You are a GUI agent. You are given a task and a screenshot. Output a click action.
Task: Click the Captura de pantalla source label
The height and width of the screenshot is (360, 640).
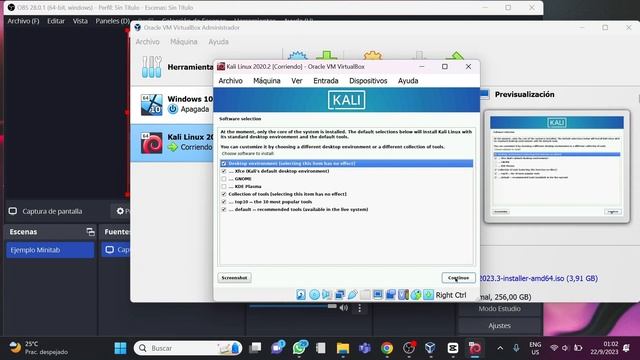[x=52, y=211]
